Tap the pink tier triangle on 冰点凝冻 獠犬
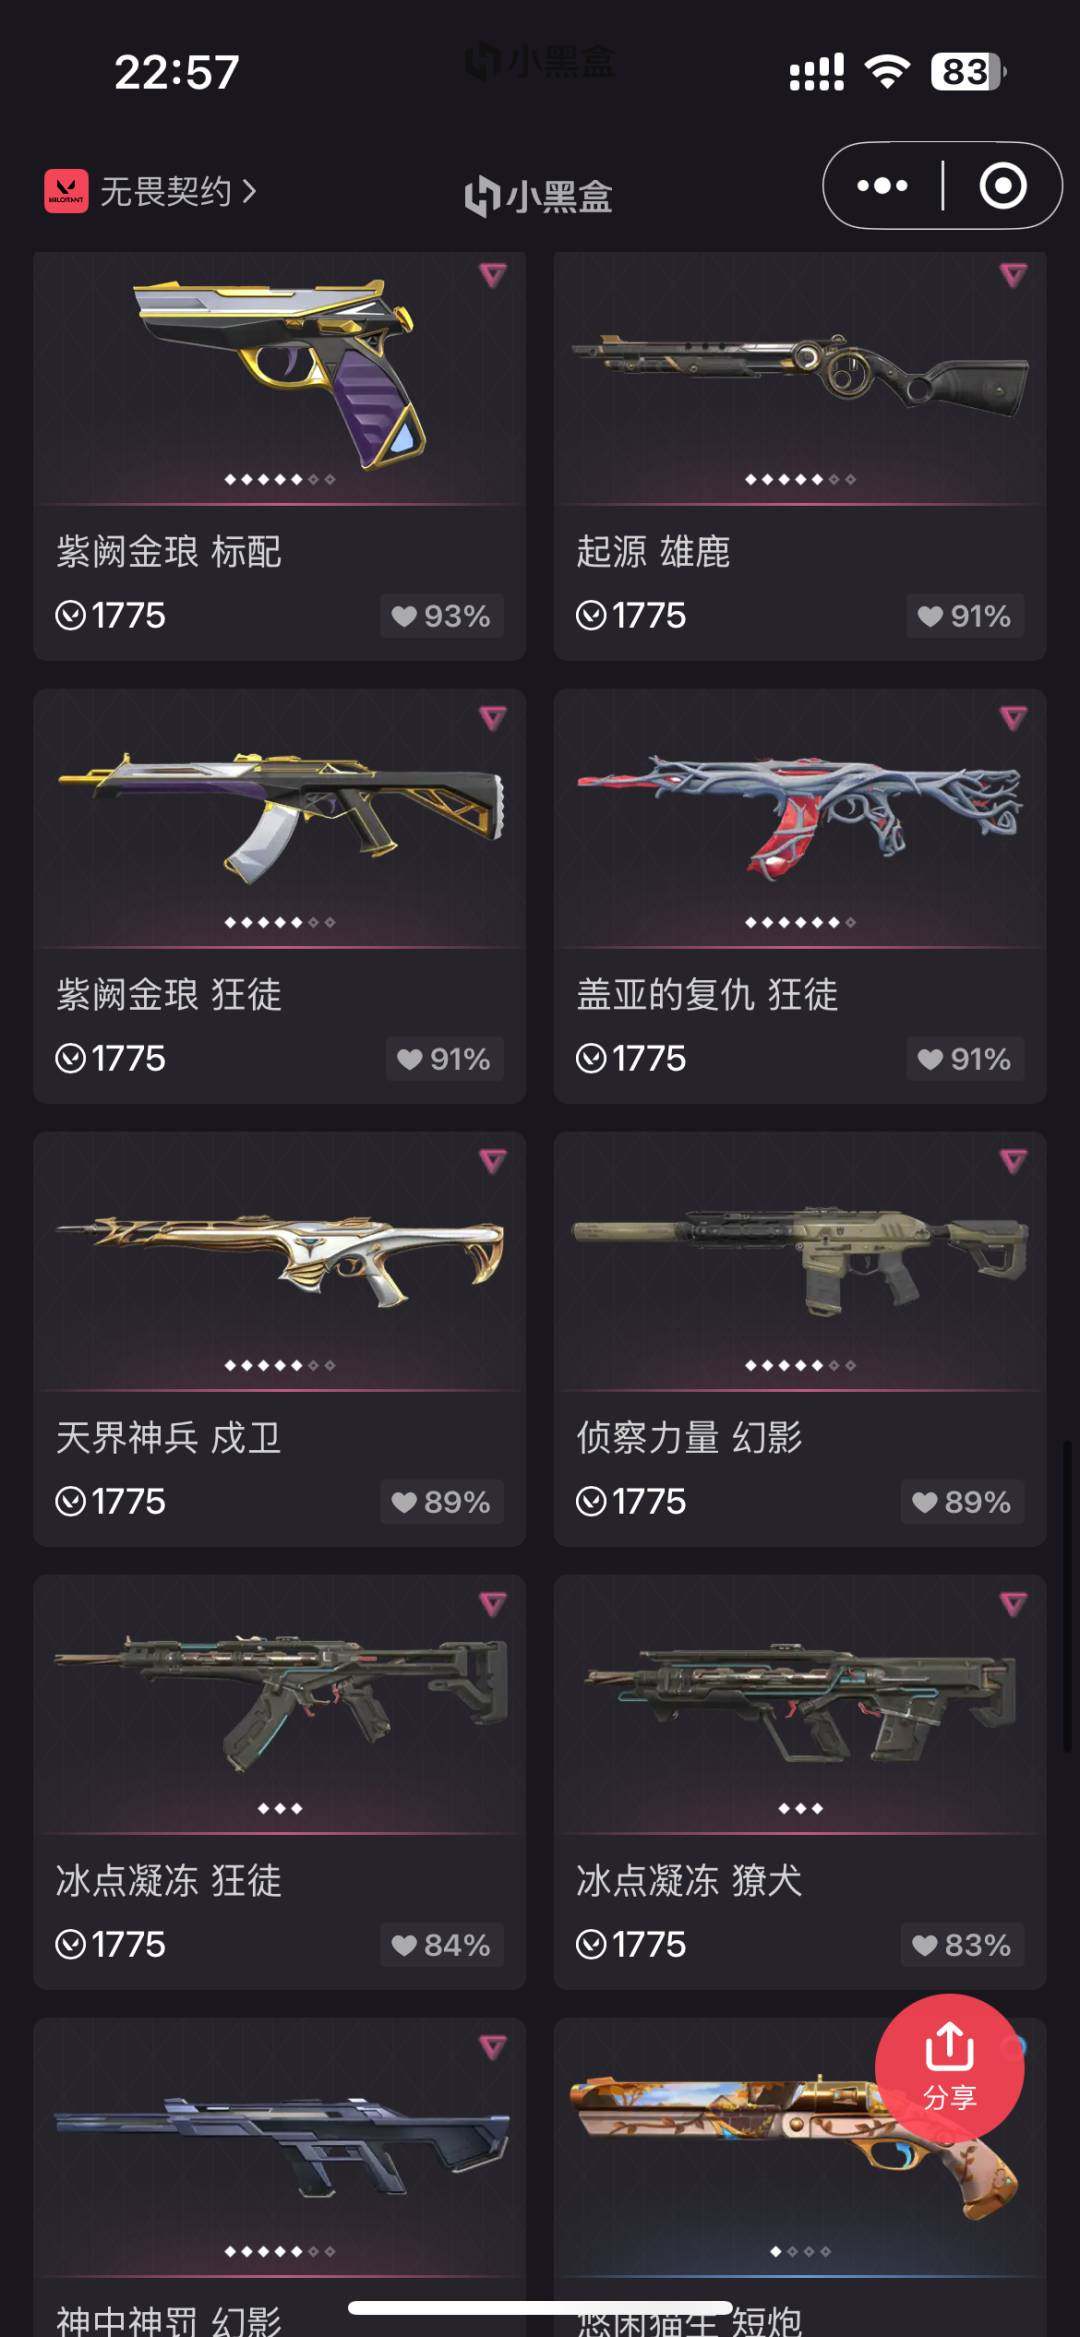Image resolution: width=1080 pixels, height=2337 pixels. (1013, 1604)
